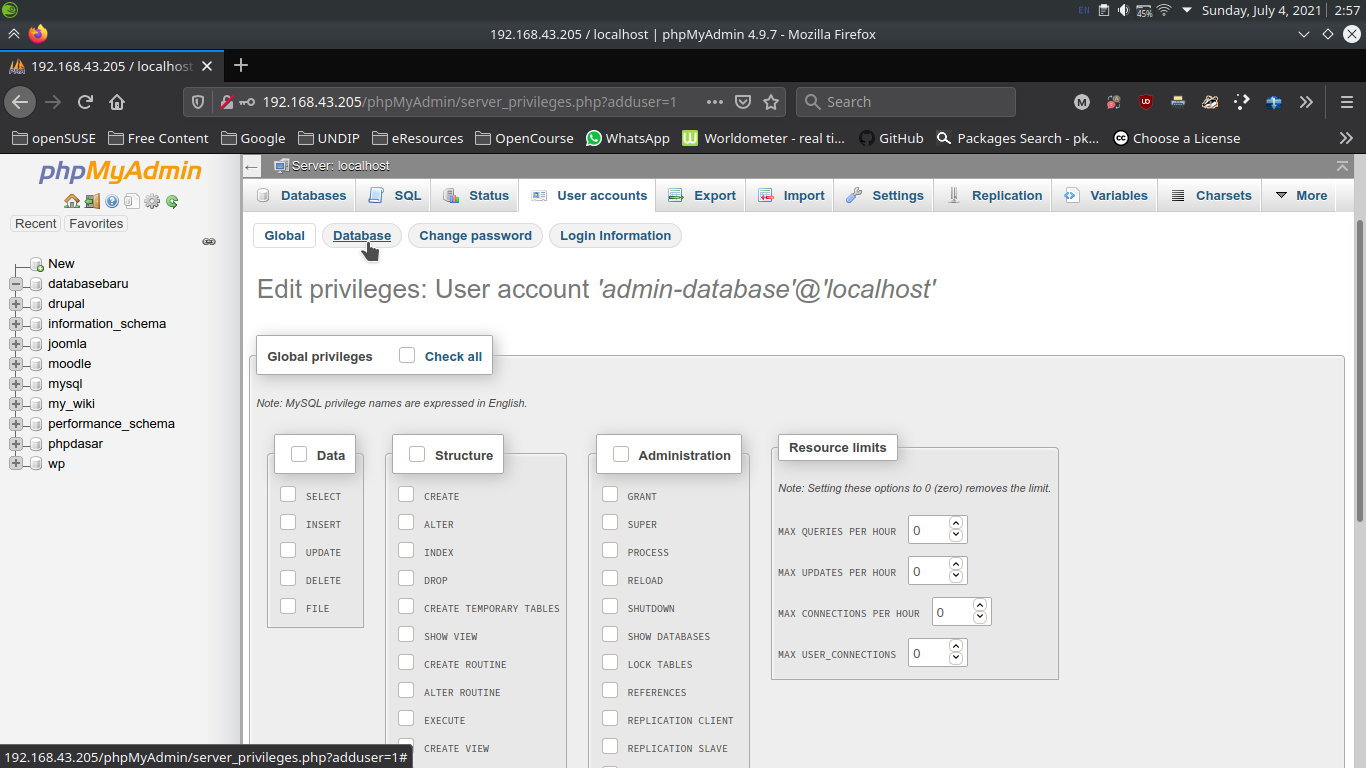
Task: Enable the DROP privilege checkbox
Action: click(x=406, y=578)
